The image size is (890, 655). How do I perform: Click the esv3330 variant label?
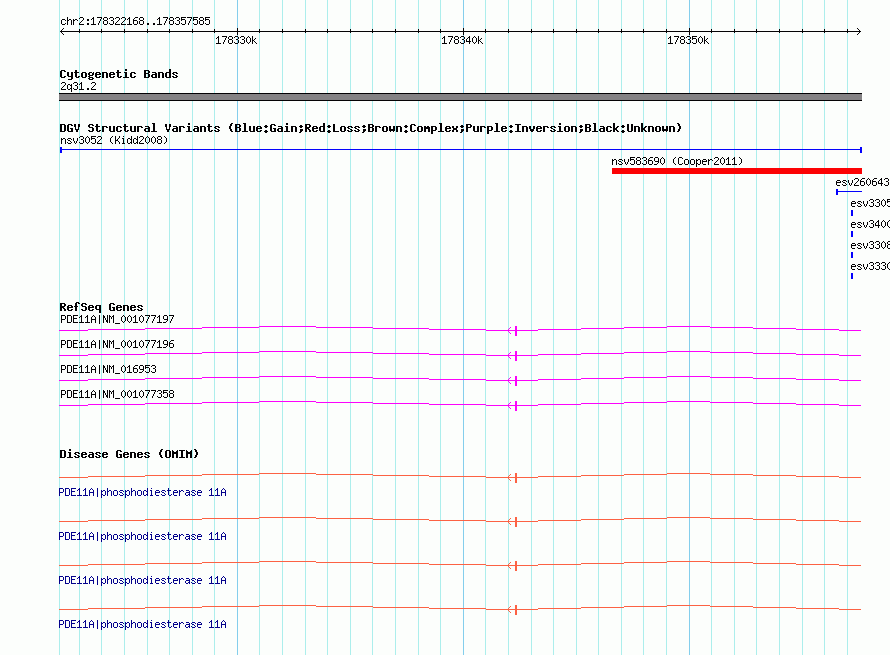[x=870, y=266]
